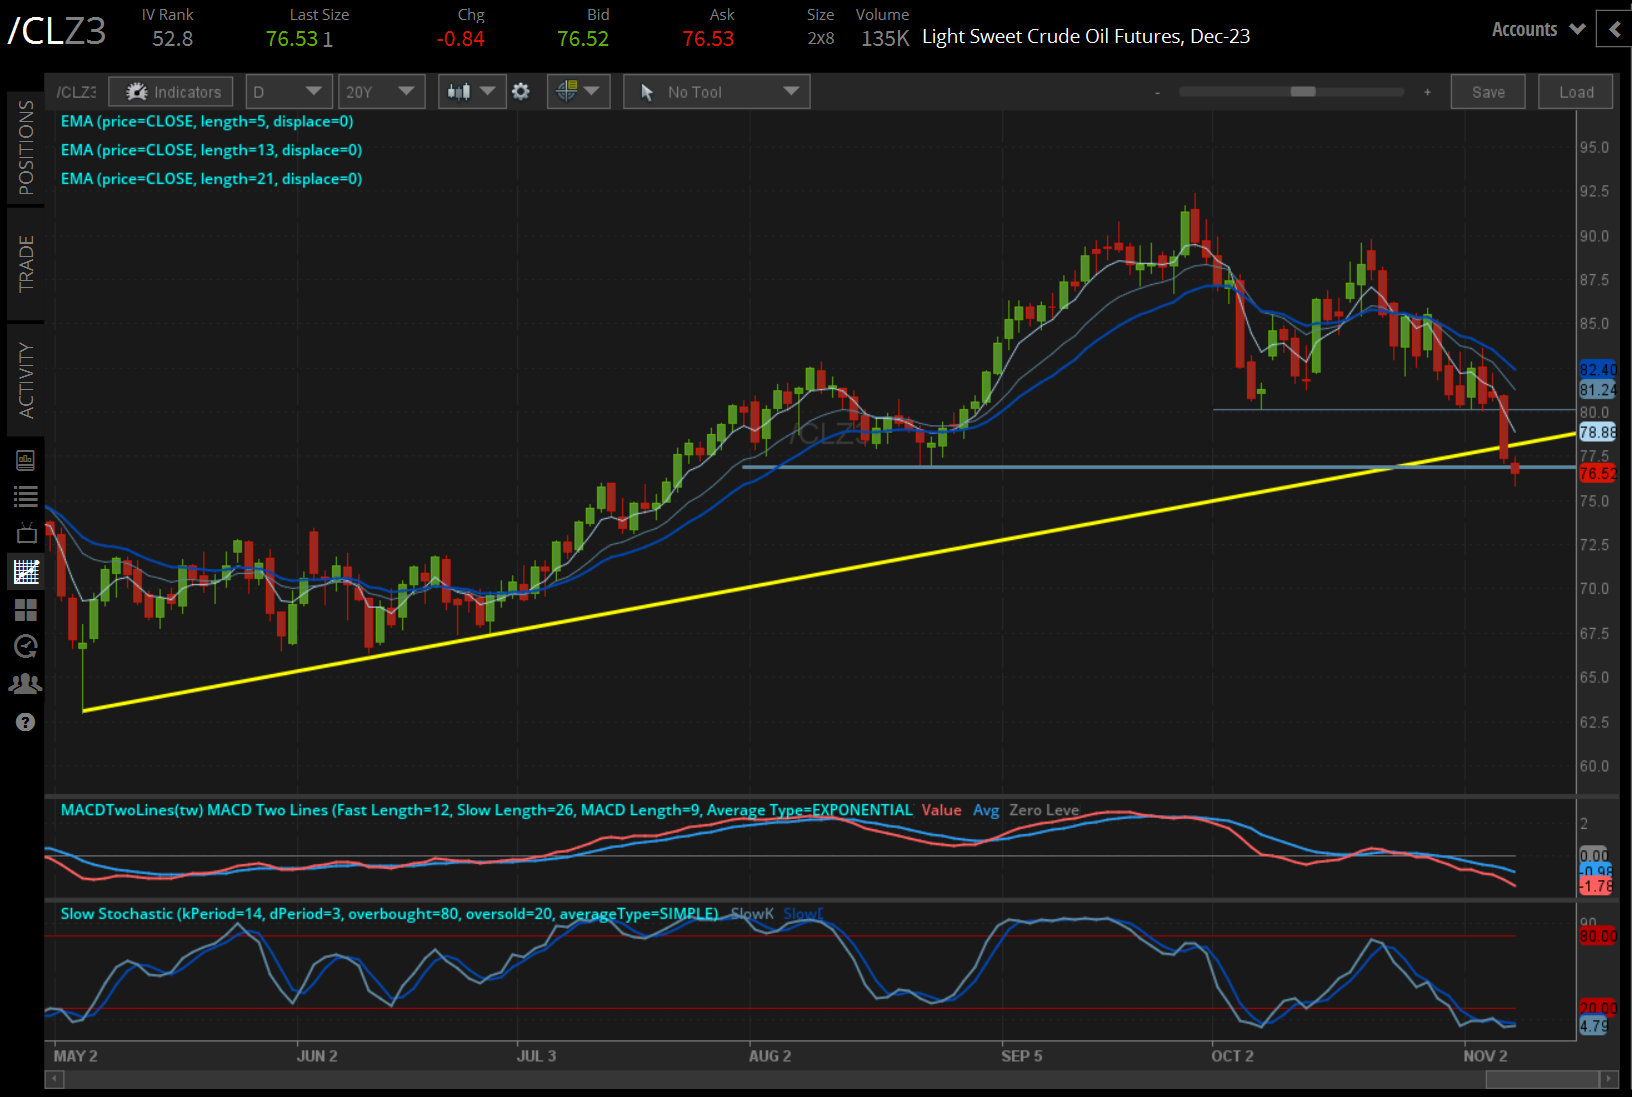Click the chart settings gear icon
The width and height of the screenshot is (1632, 1097).
[521, 91]
